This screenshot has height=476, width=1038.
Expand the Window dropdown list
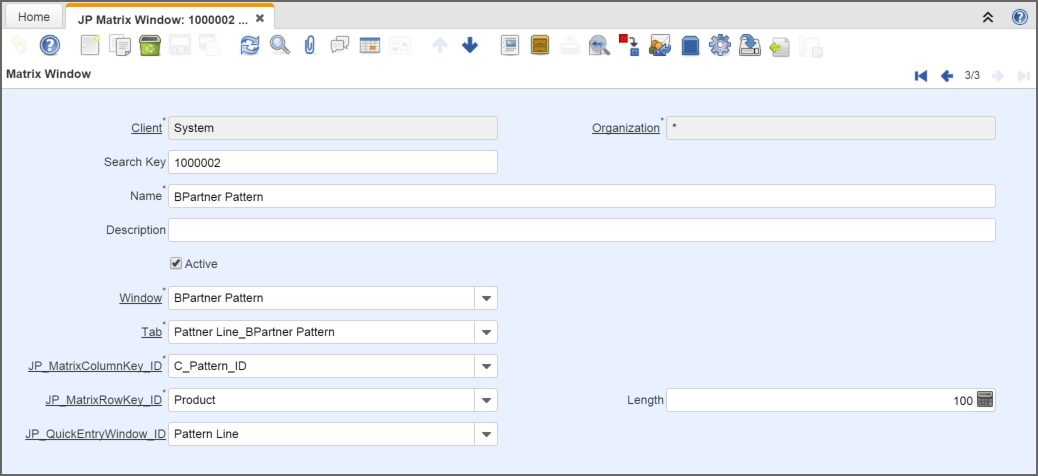pyautogui.click(x=485, y=298)
